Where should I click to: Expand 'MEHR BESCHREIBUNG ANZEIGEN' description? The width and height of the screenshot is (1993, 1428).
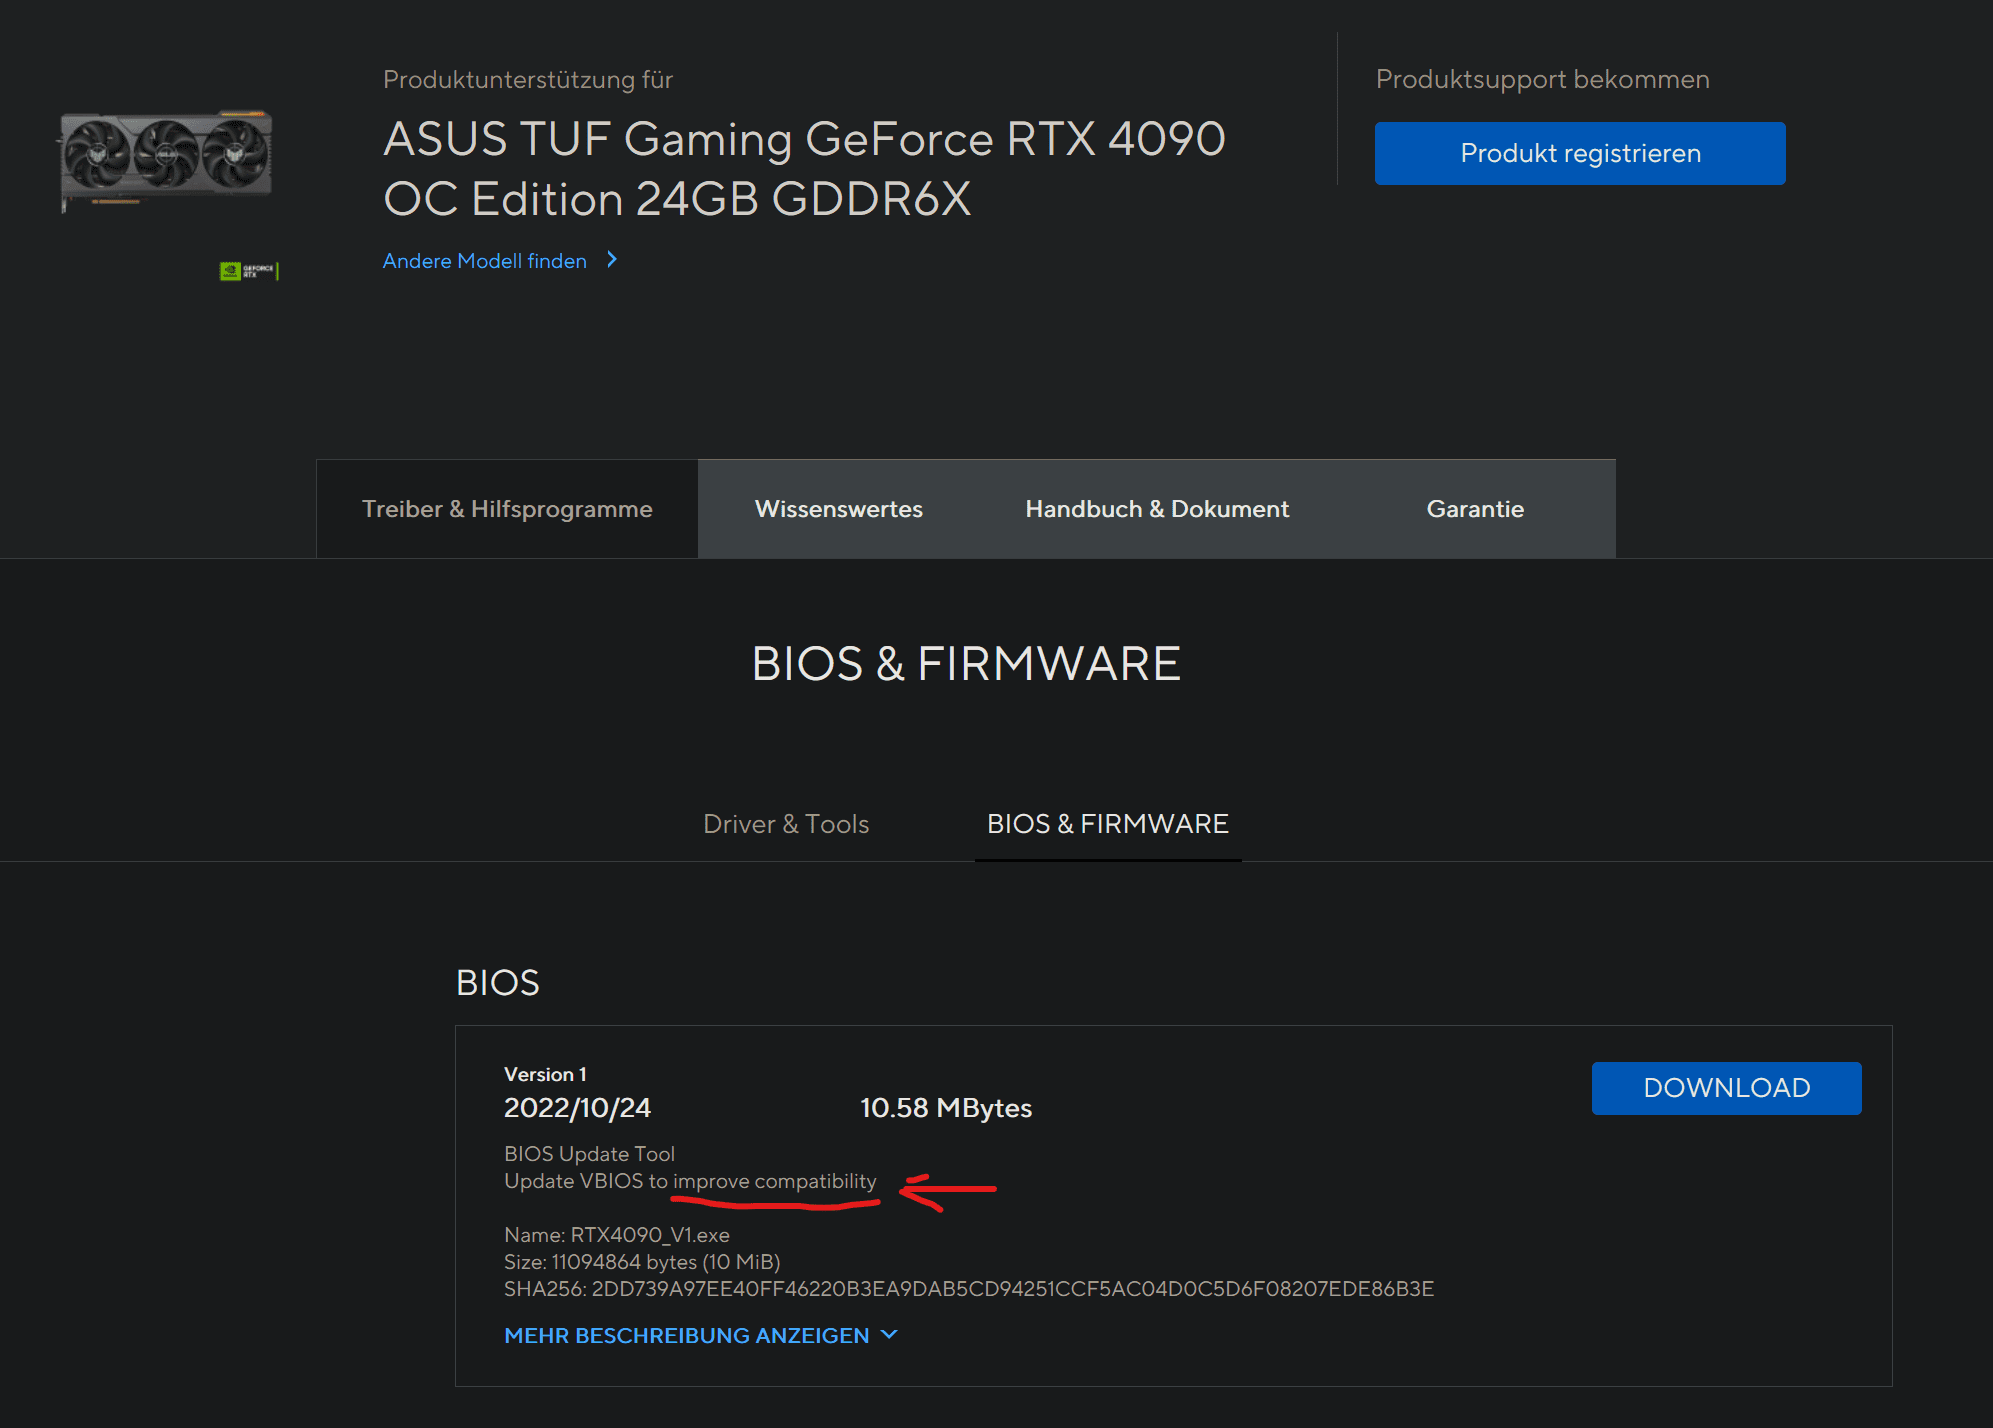tap(686, 1336)
